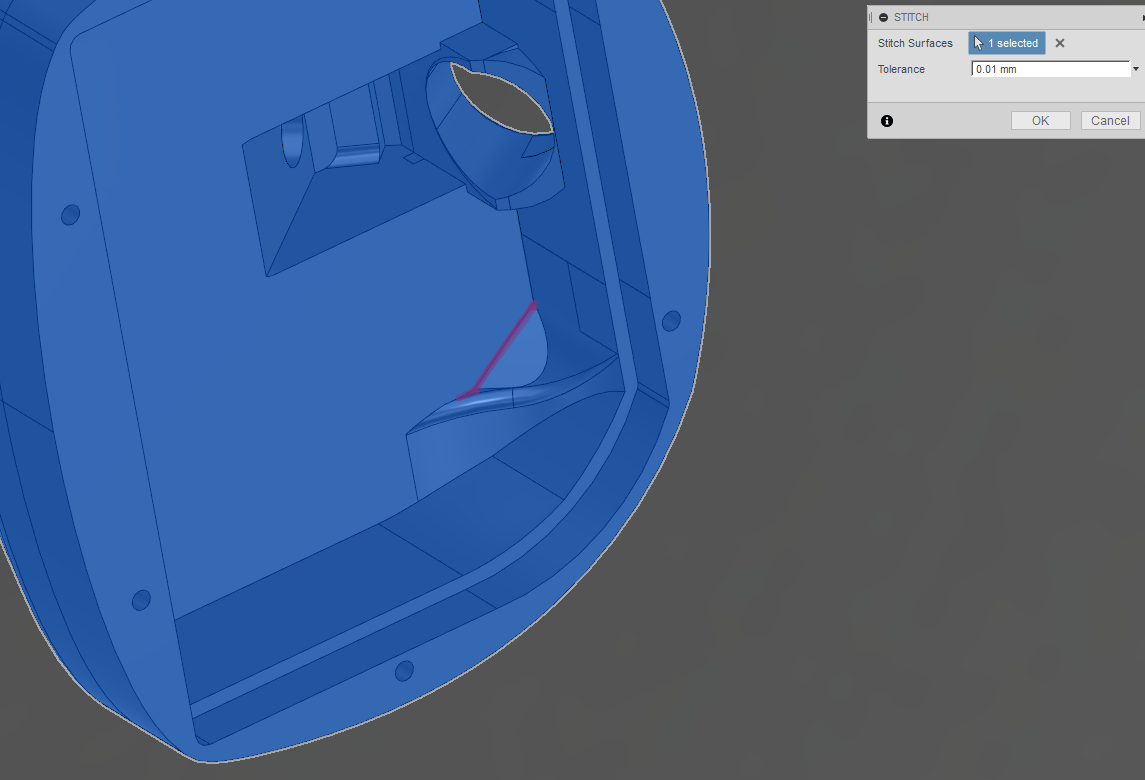Click the STITCH dialog title text
The width and height of the screenshot is (1145, 780).
910,17
